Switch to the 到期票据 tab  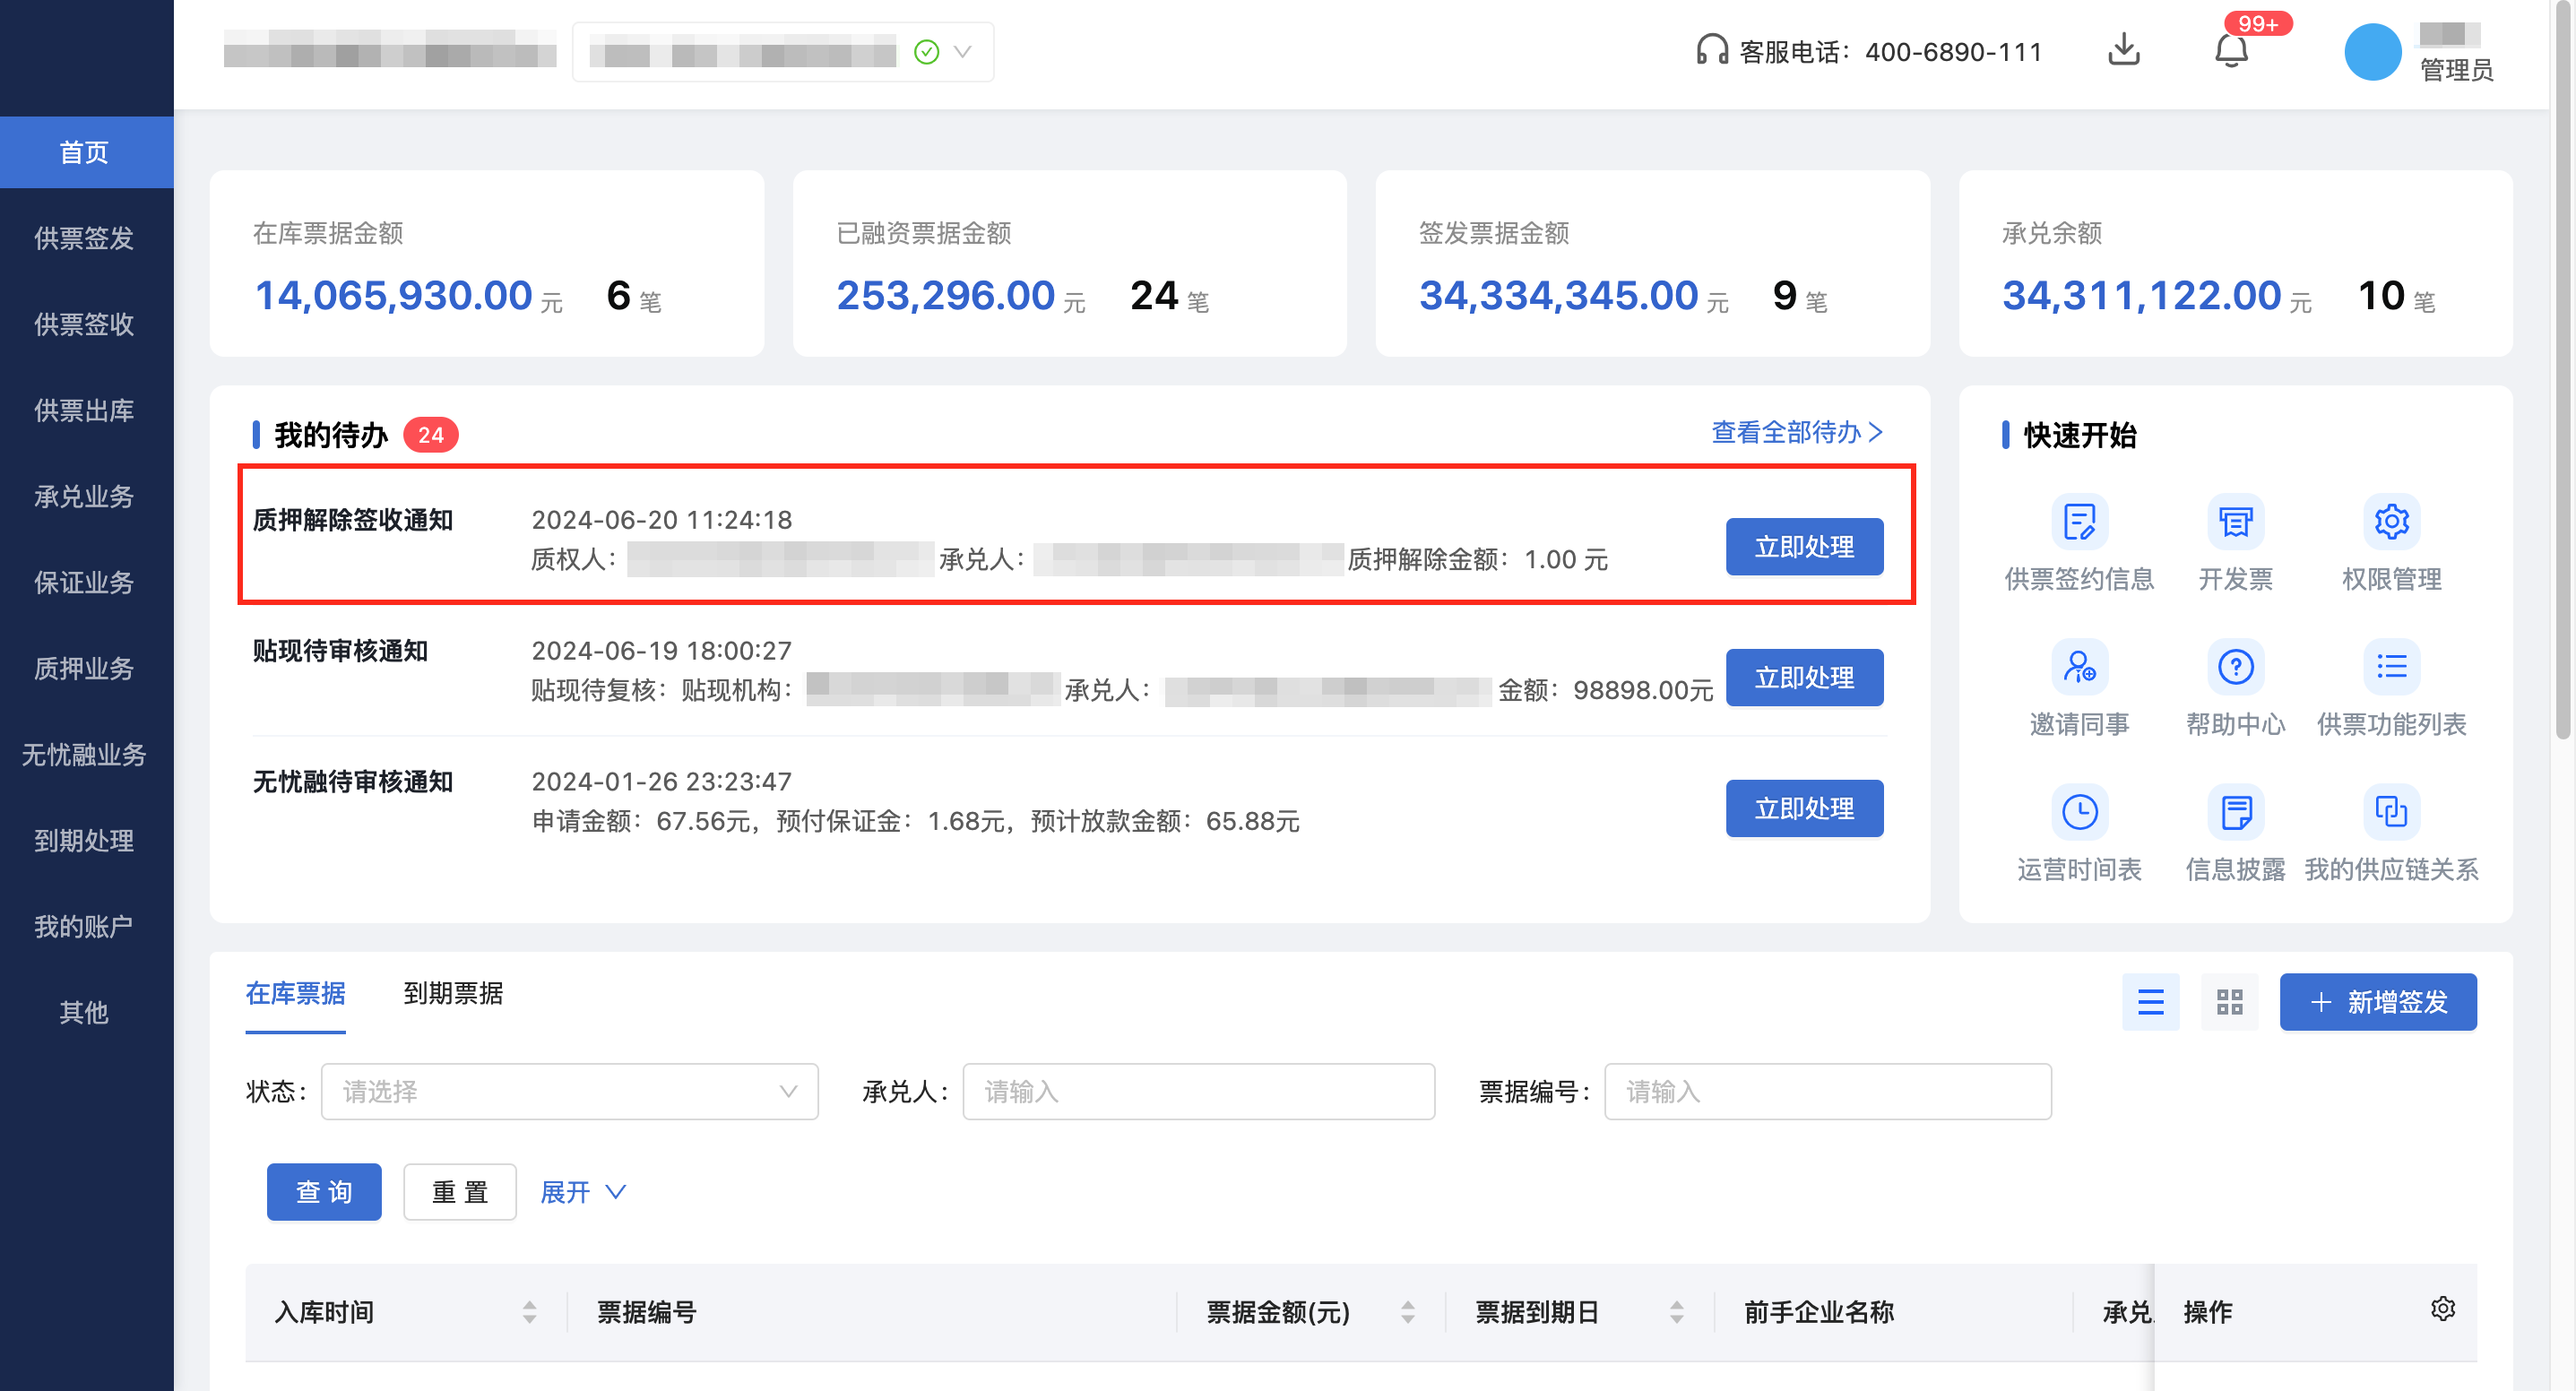(x=453, y=995)
